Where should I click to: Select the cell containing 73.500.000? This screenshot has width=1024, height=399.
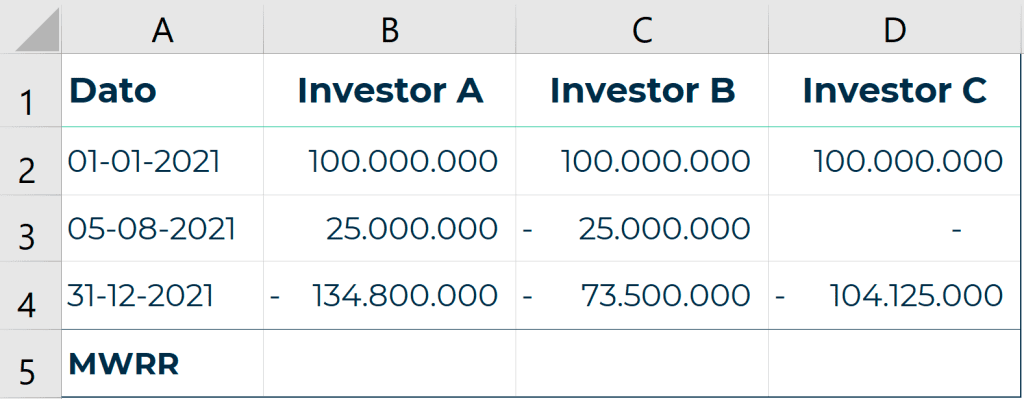(x=642, y=296)
